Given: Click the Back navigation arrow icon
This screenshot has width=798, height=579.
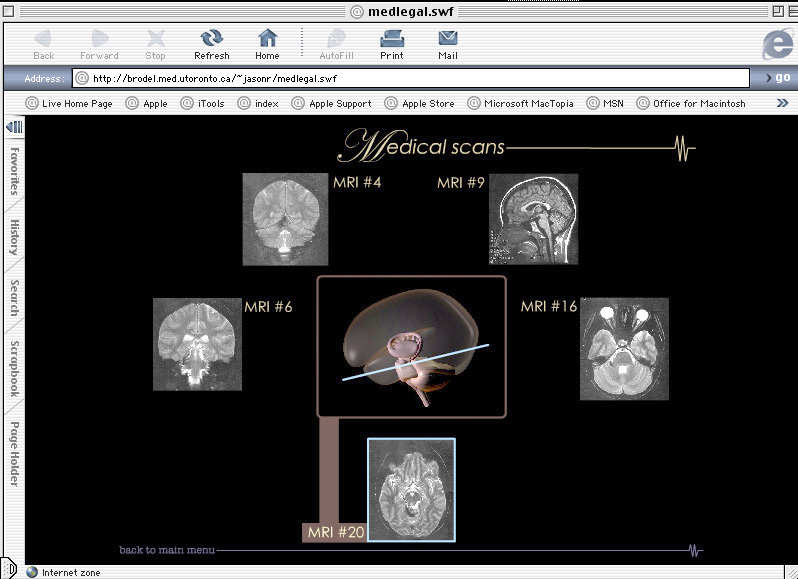Looking at the screenshot, I should click(x=44, y=39).
